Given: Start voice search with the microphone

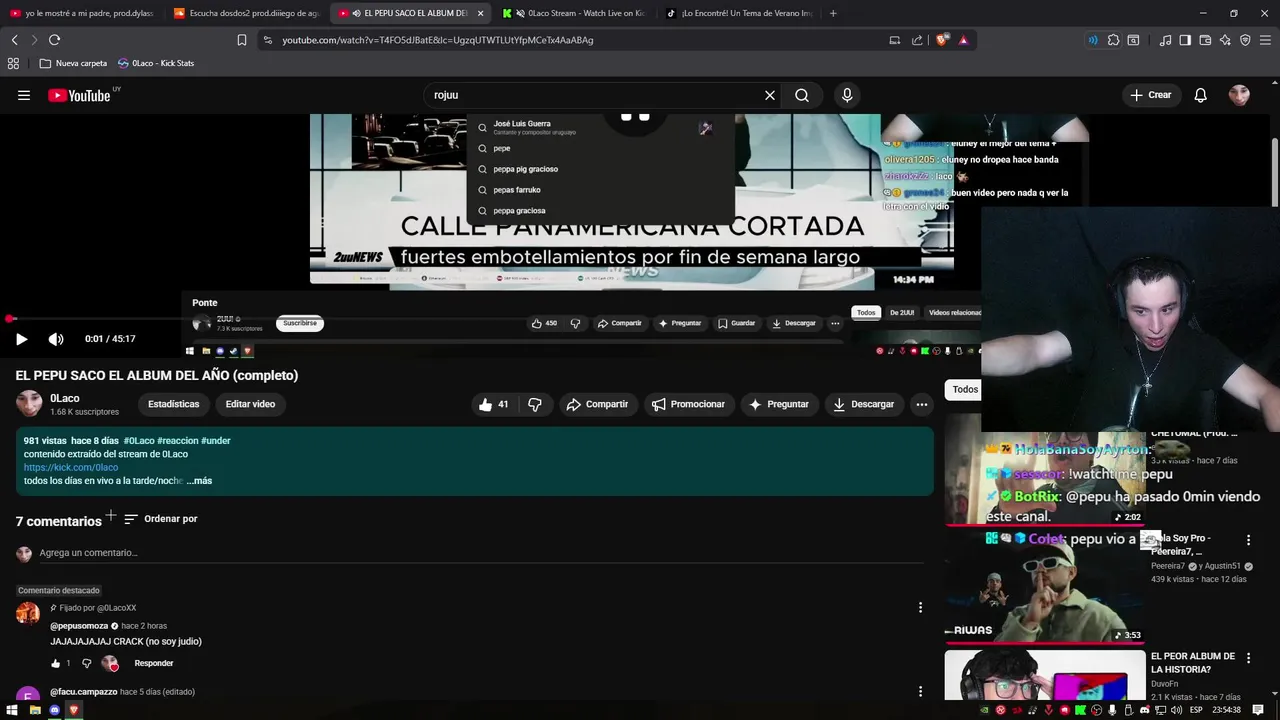Looking at the screenshot, I should pos(847,95).
